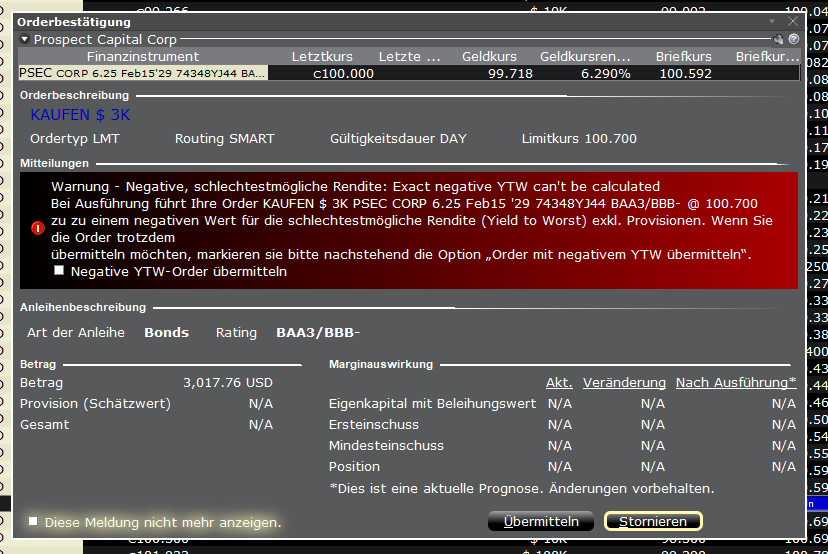Collapse the Prospect Capital Corp section
The image size is (828, 554).
pos(24,39)
